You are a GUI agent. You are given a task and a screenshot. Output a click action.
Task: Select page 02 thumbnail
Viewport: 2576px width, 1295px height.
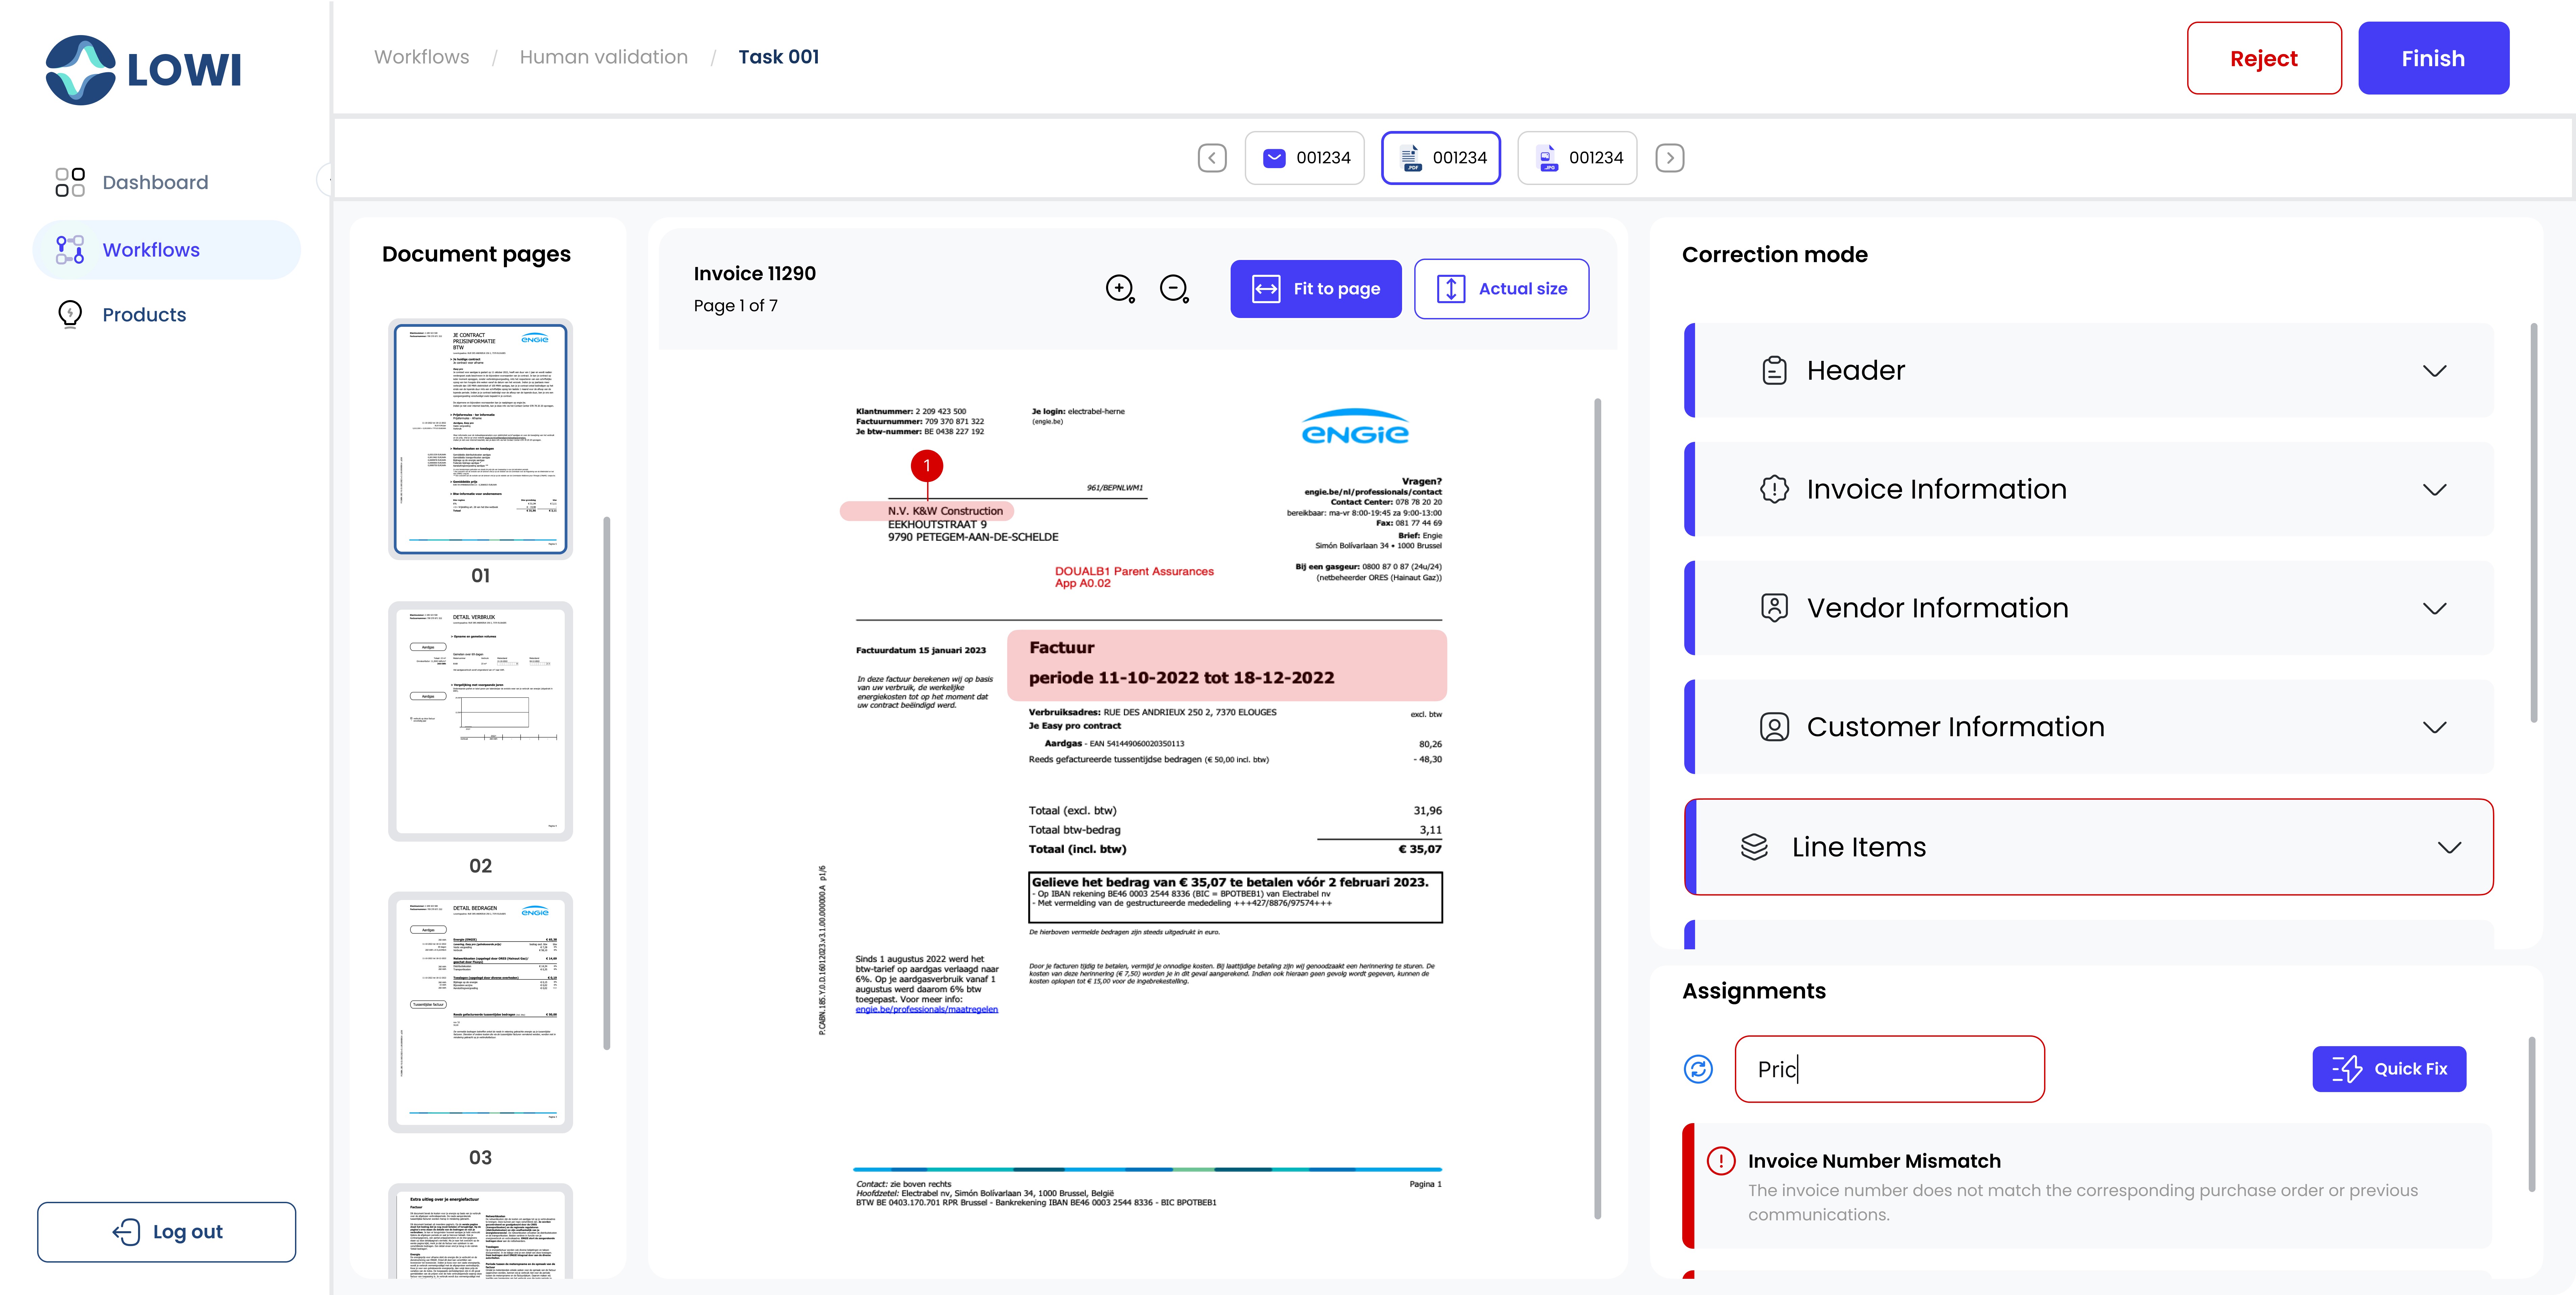[x=480, y=721]
